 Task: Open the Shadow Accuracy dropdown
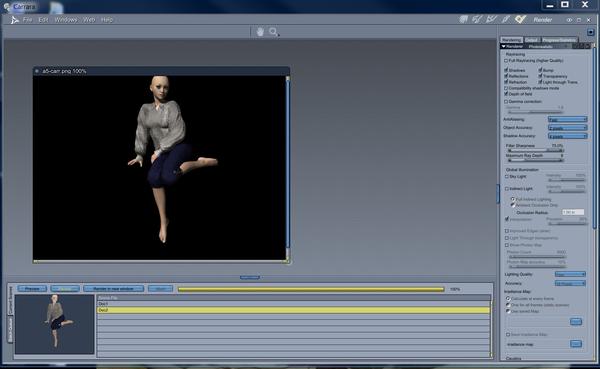[x=567, y=136]
